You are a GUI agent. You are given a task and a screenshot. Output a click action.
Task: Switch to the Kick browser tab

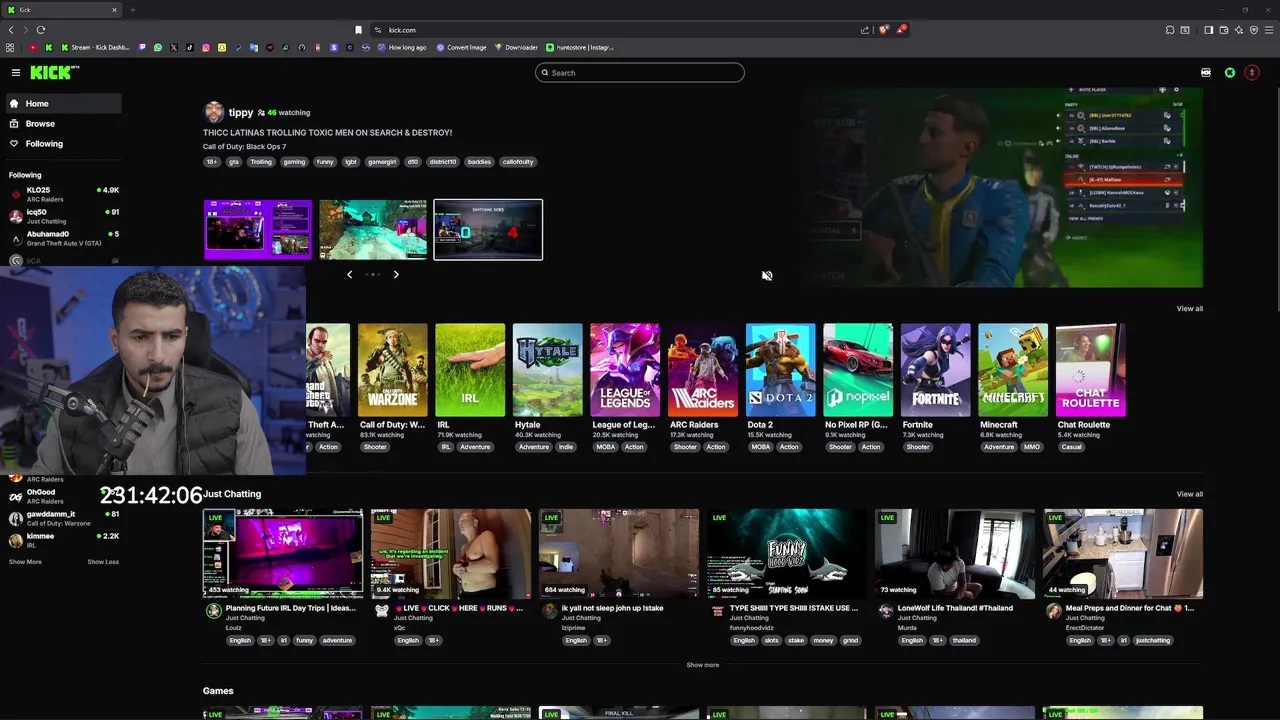[60, 10]
